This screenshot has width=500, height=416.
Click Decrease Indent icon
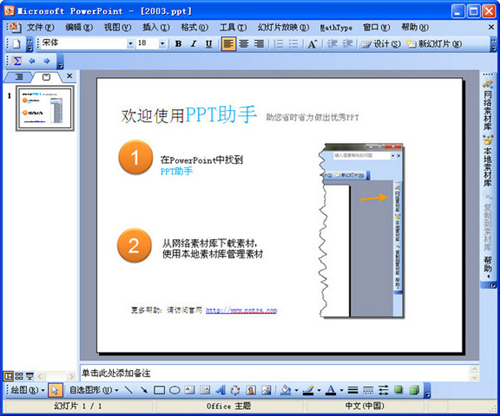332,44
